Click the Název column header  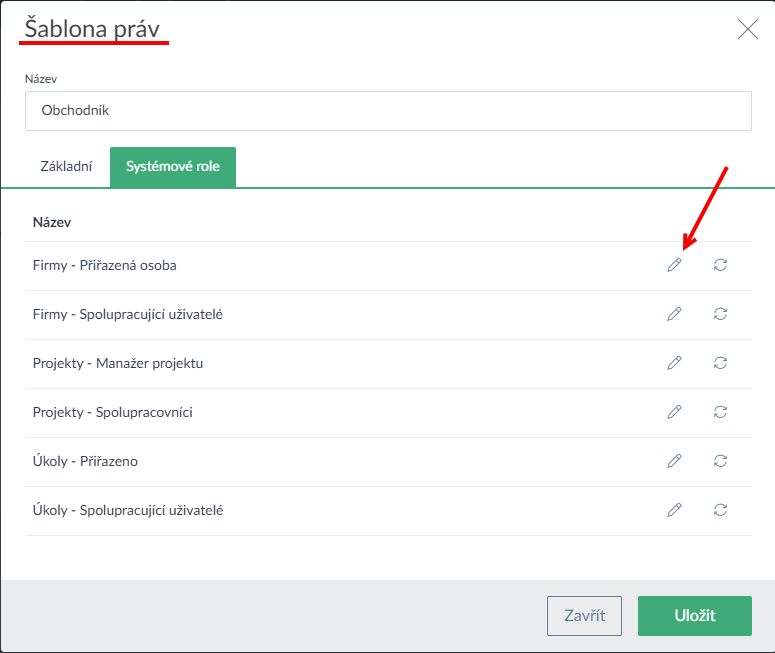pyautogui.click(x=52, y=222)
